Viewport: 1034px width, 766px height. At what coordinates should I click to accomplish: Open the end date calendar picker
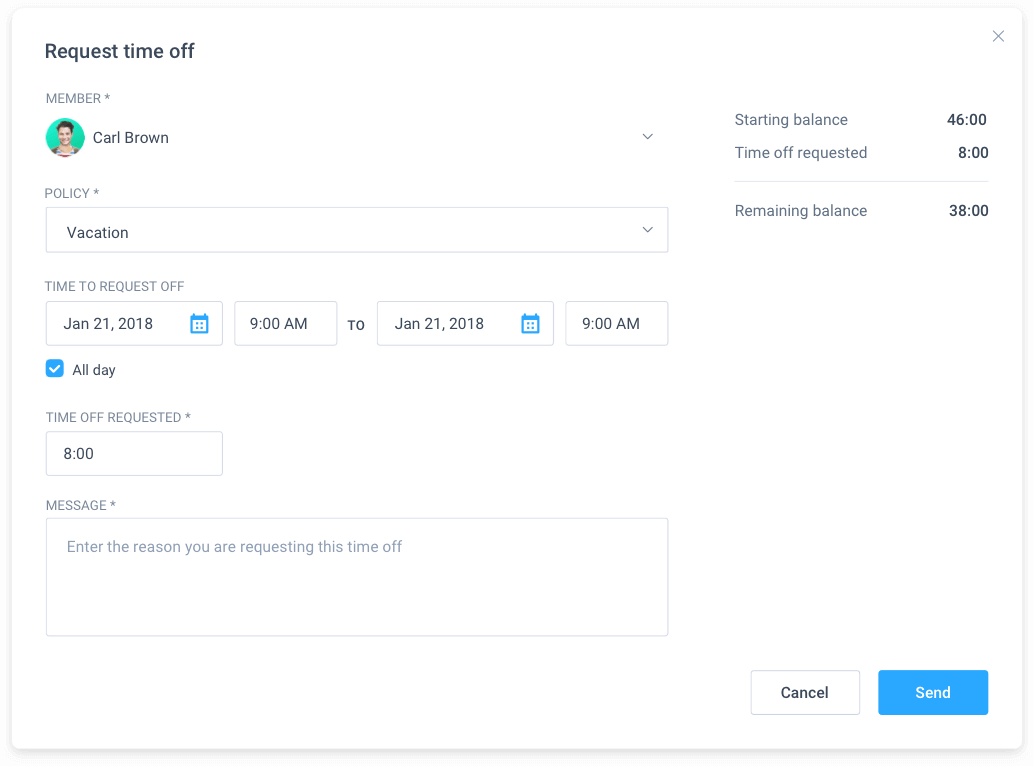click(530, 322)
